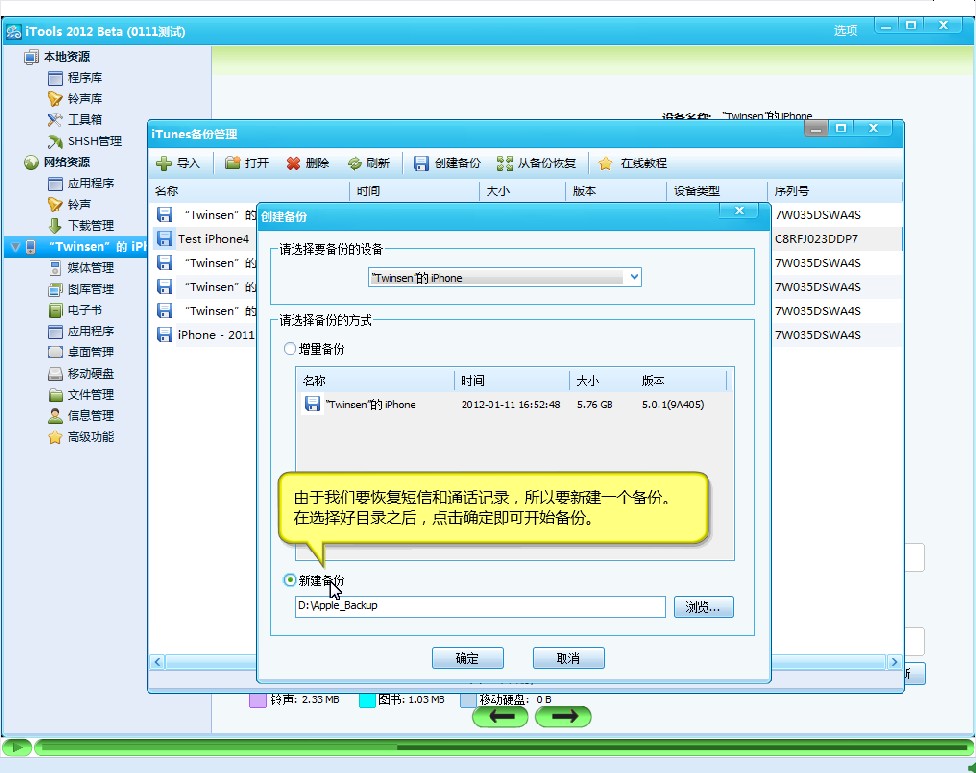Click 取消 to cancel backup dialog
Screen dimensions: 976x773
click(568, 658)
